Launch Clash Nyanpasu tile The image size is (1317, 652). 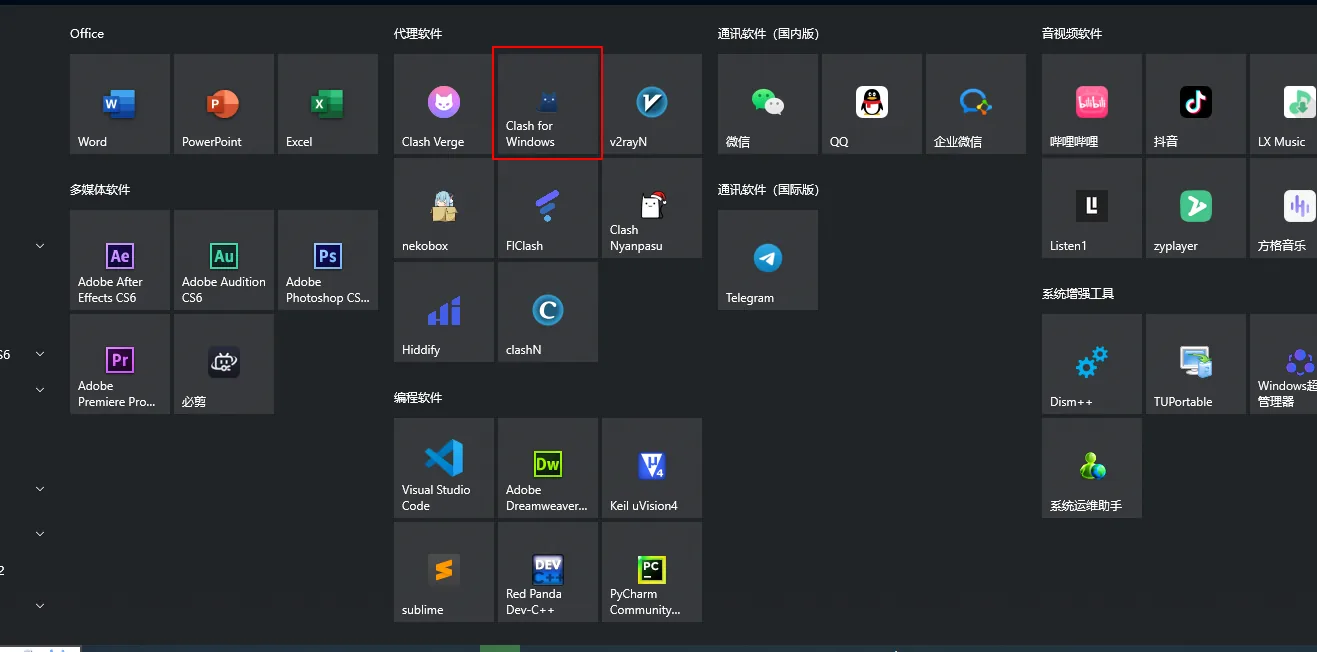652,208
